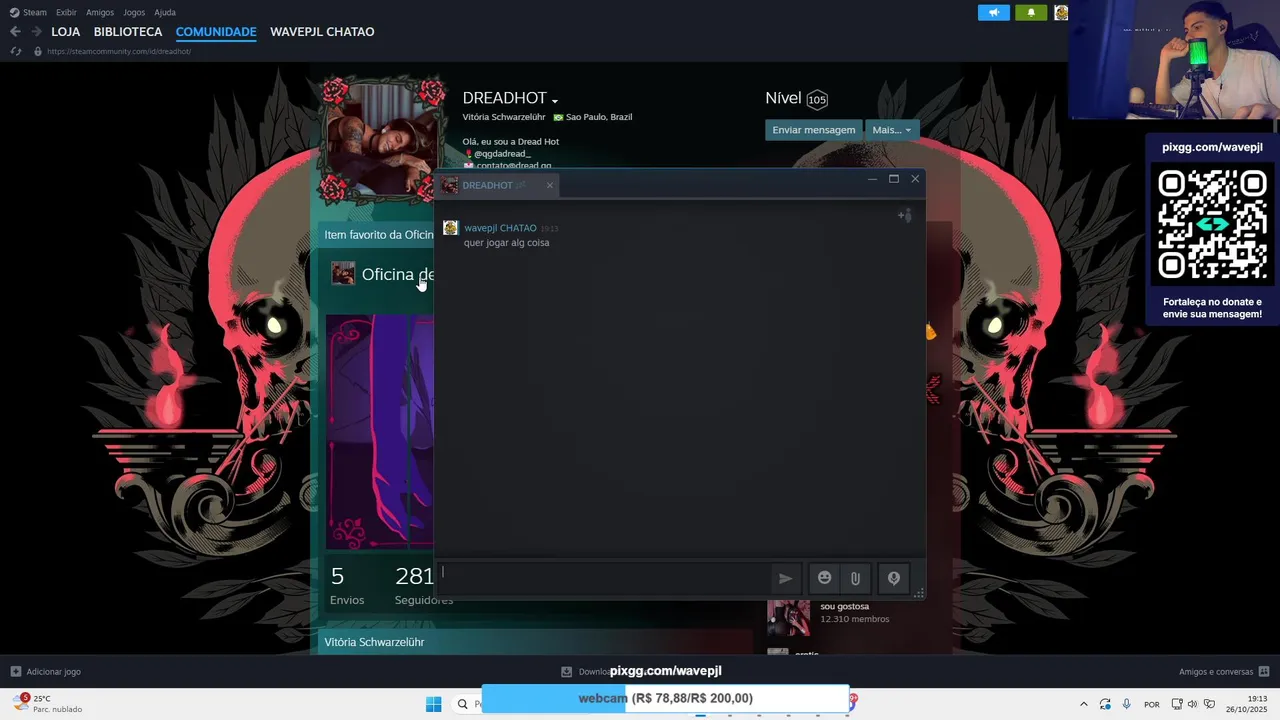This screenshot has height=720, width=1280.
Task: Click the chat message input field
Action: point(604,577)
